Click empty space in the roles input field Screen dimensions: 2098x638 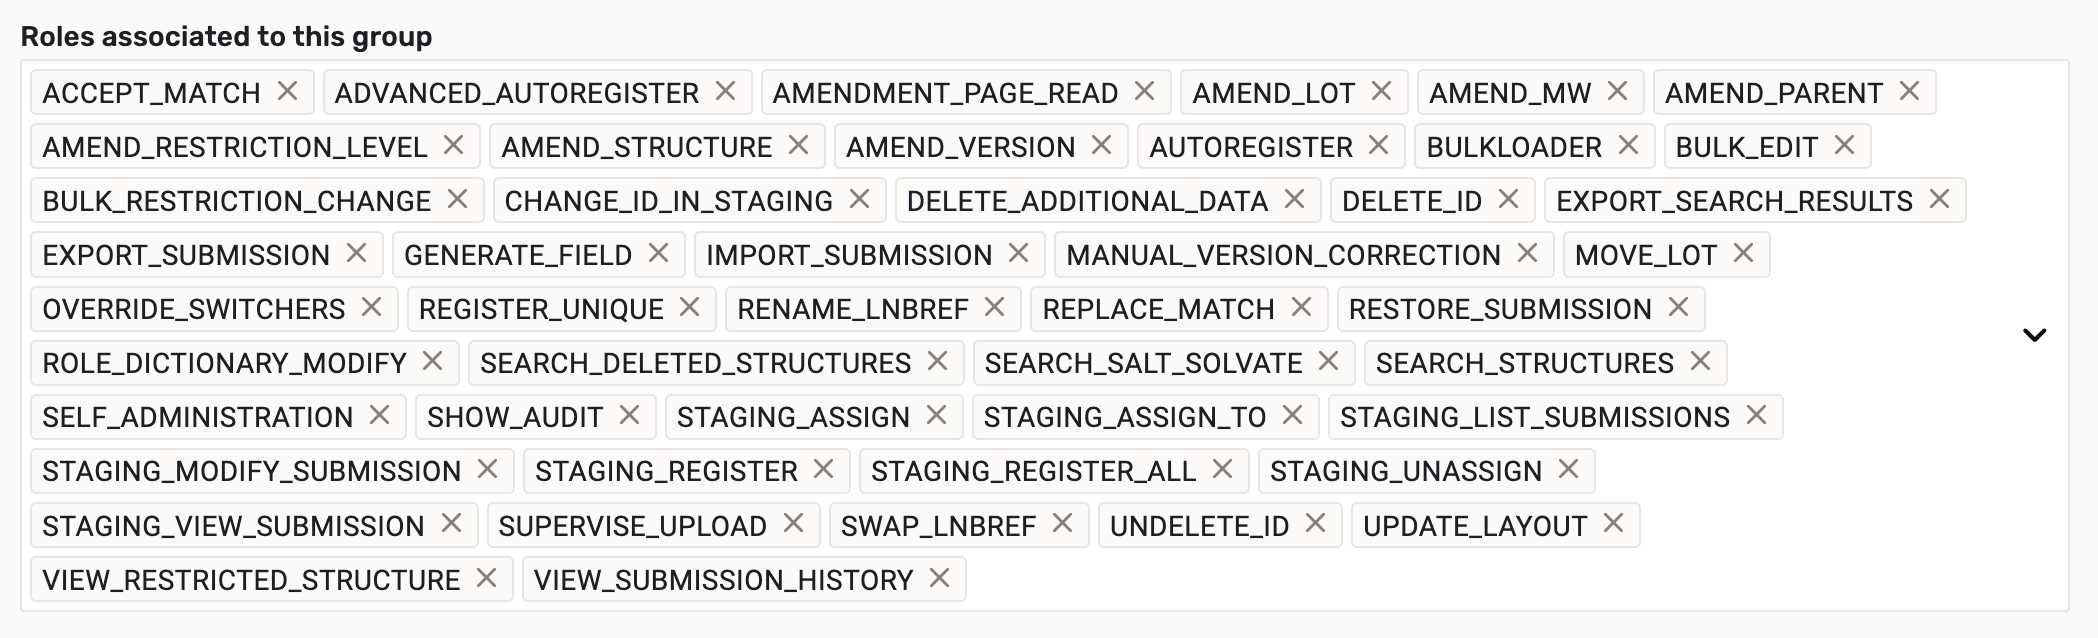pos(1400,580)
